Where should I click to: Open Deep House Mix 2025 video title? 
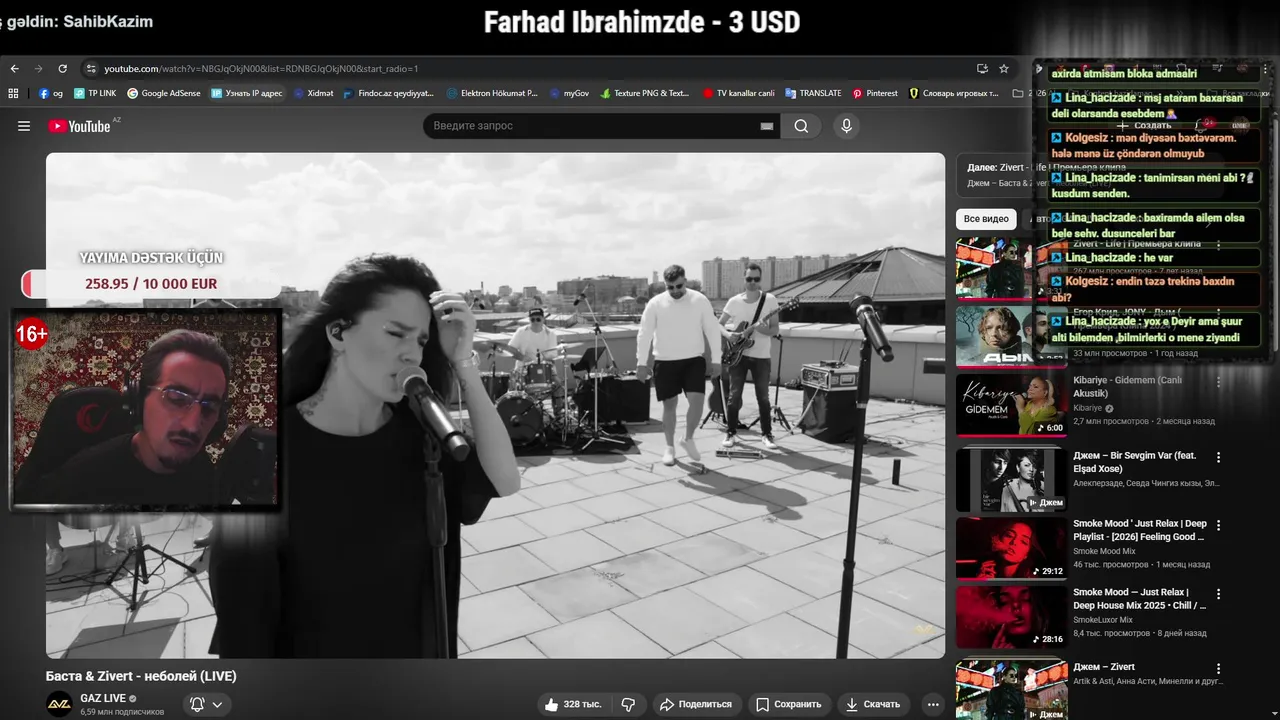[x=1140, y=599]
